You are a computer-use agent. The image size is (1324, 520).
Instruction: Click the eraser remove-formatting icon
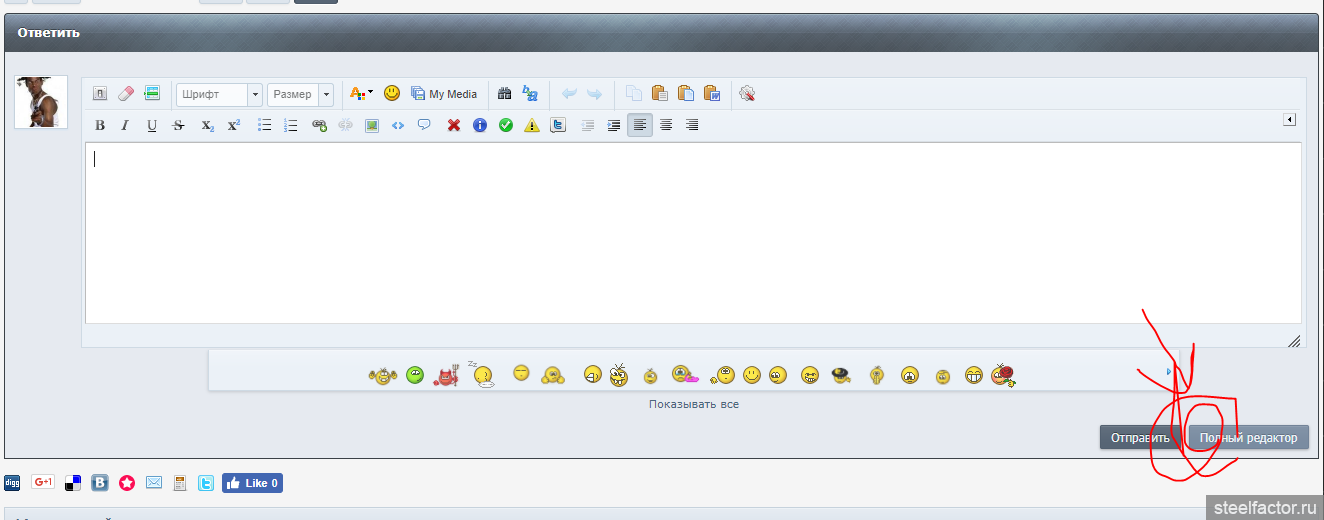tap(126, 94)
